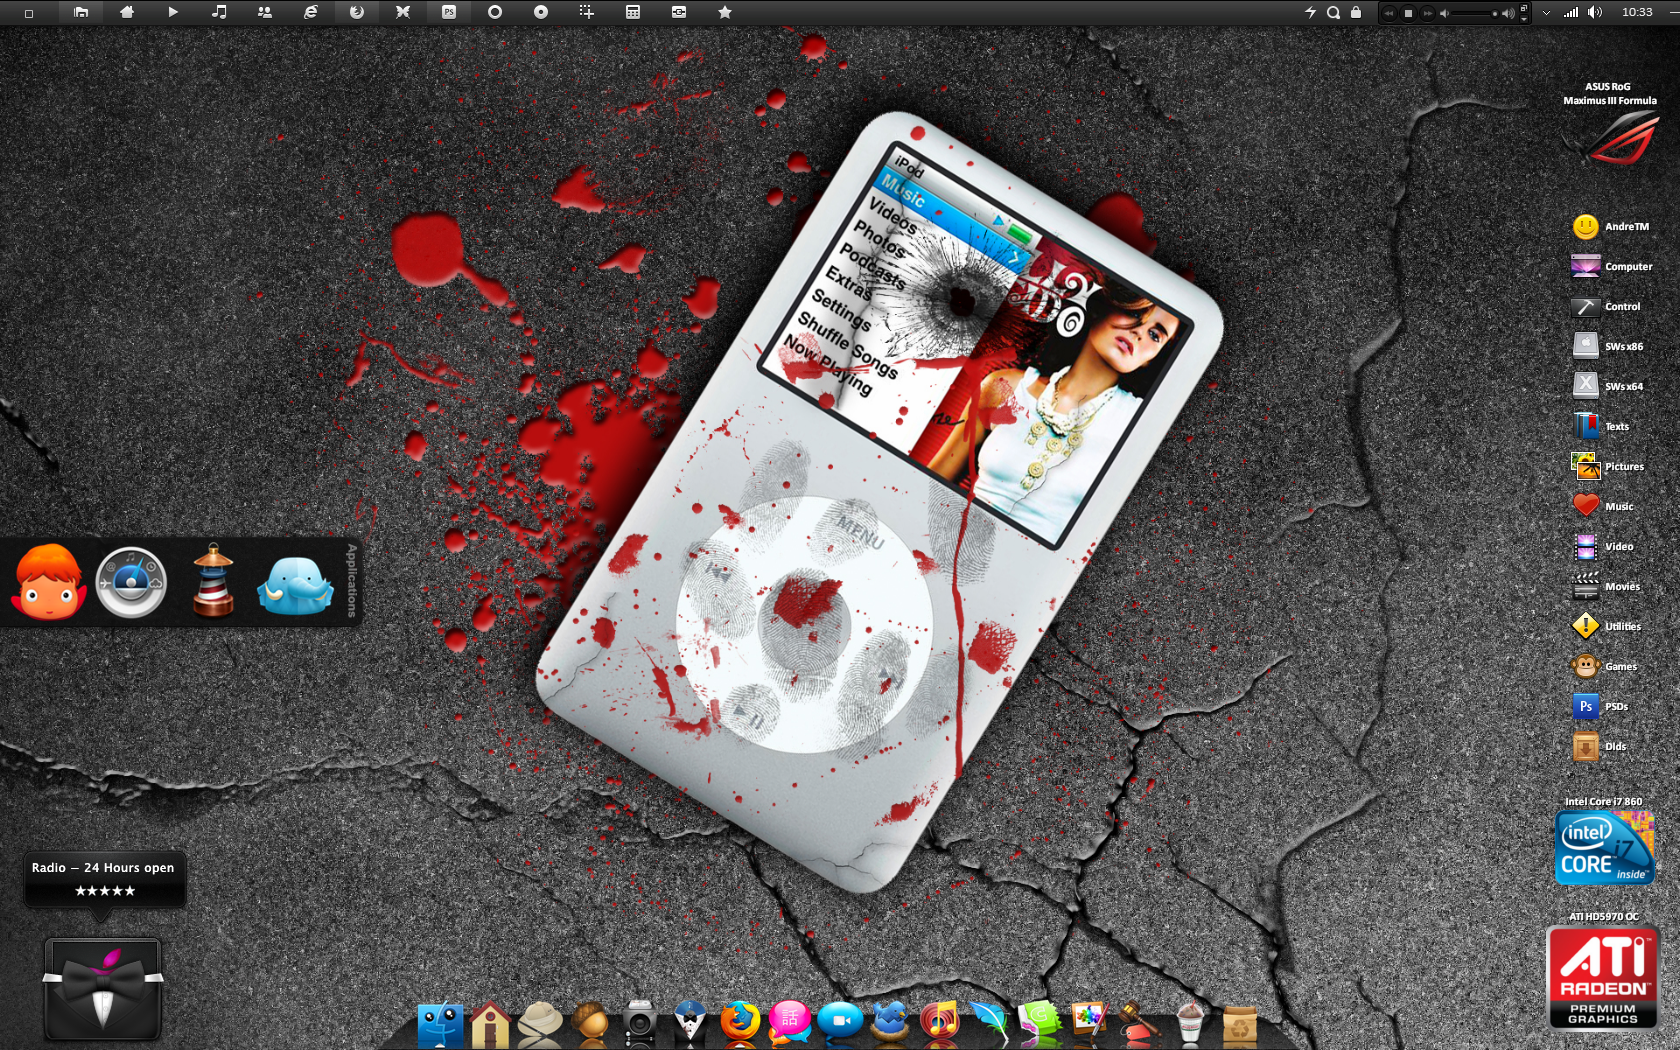Screen dimensions: 1680x1050
Task: Launch the blue elephant app in Applications stack
Action: [x=295, y=584]
